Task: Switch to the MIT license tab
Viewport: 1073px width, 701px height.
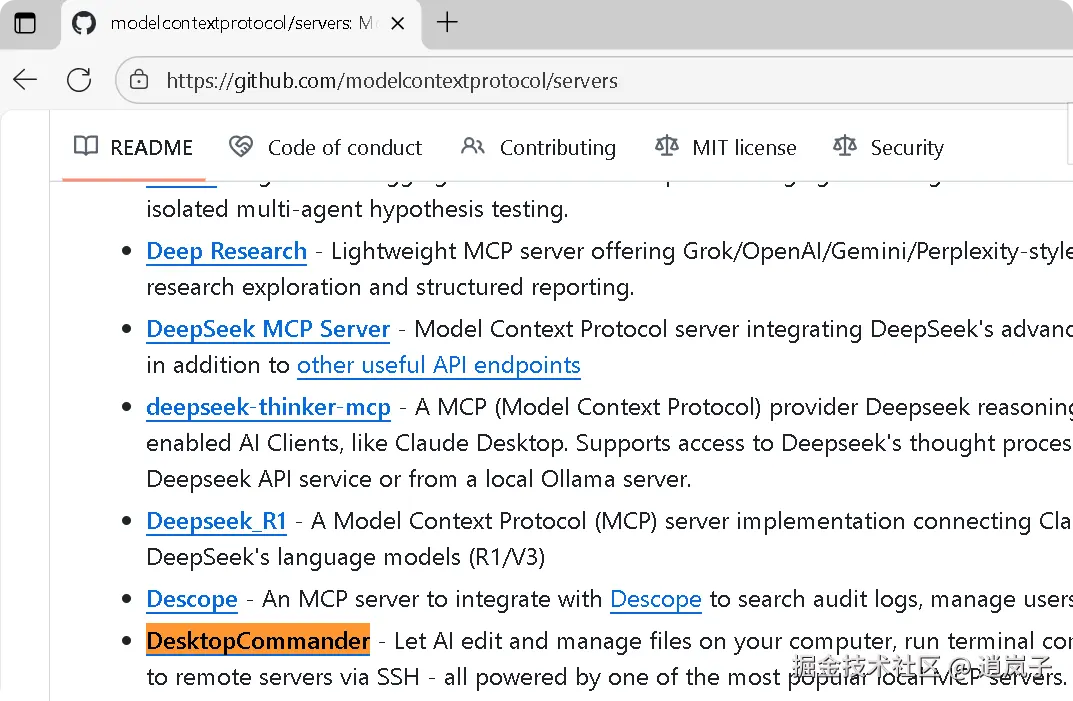Action: (x=726, y=148)
